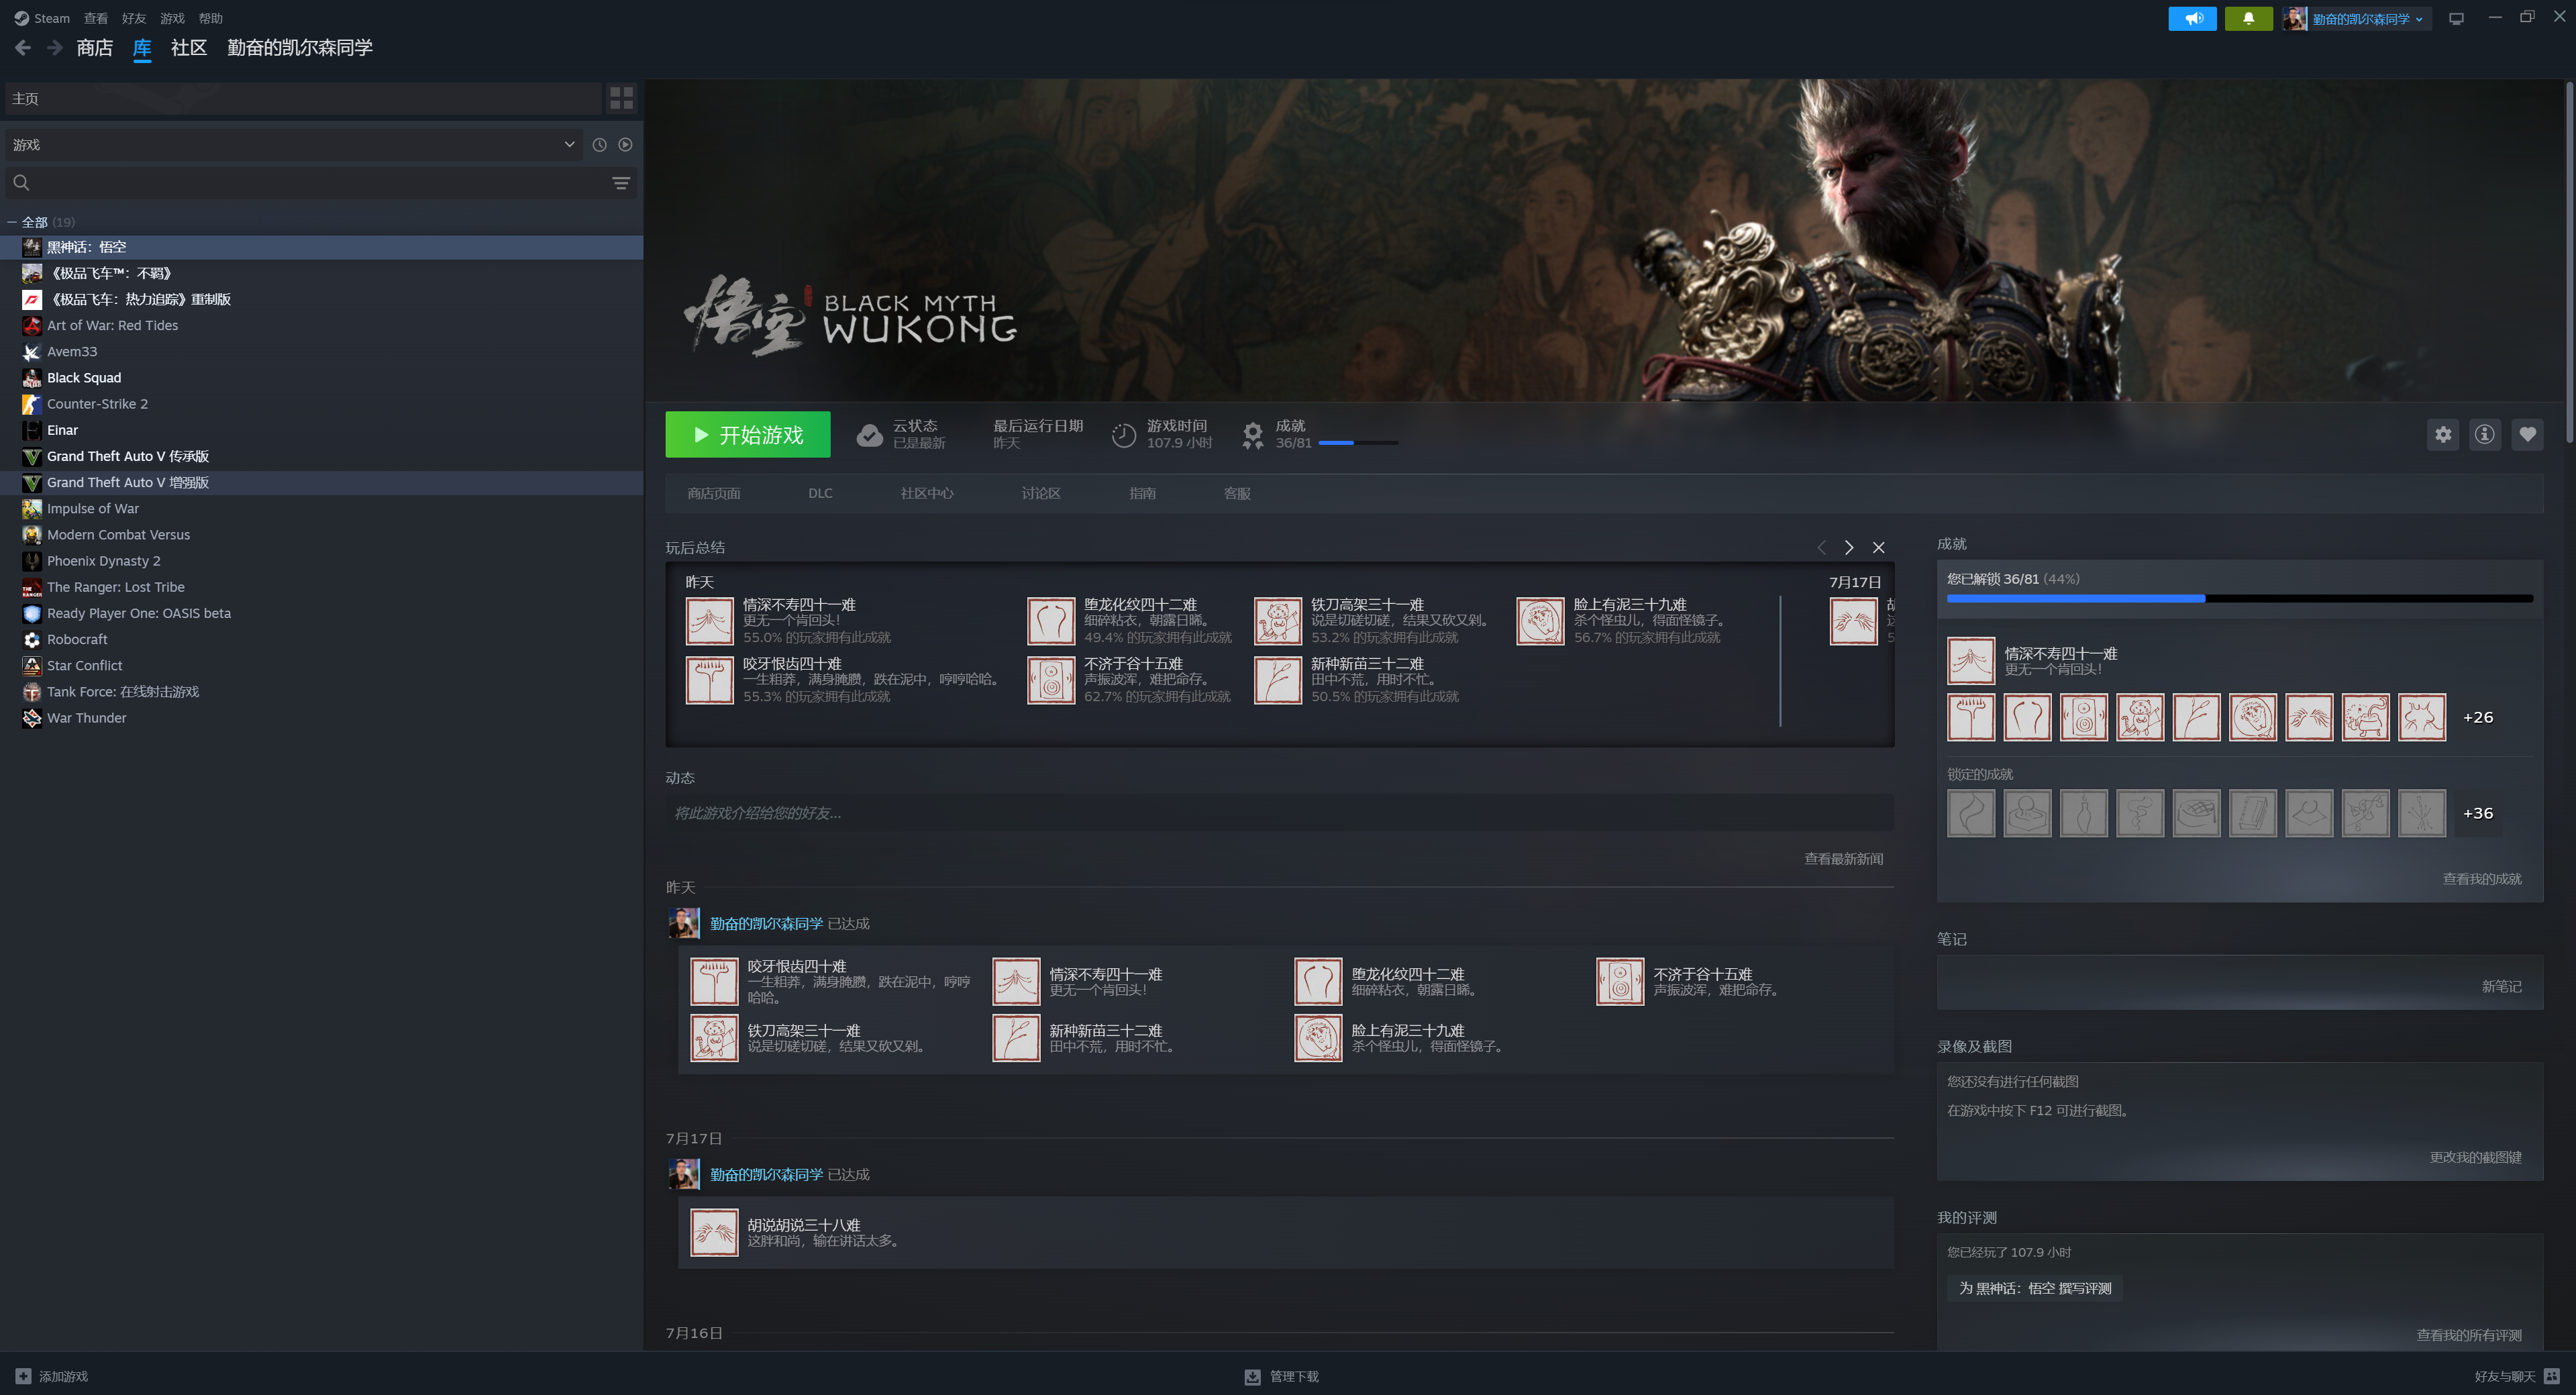Open the 讨论区 tab
This screenshot has width=2576, height=1395.
[1041, 493]
